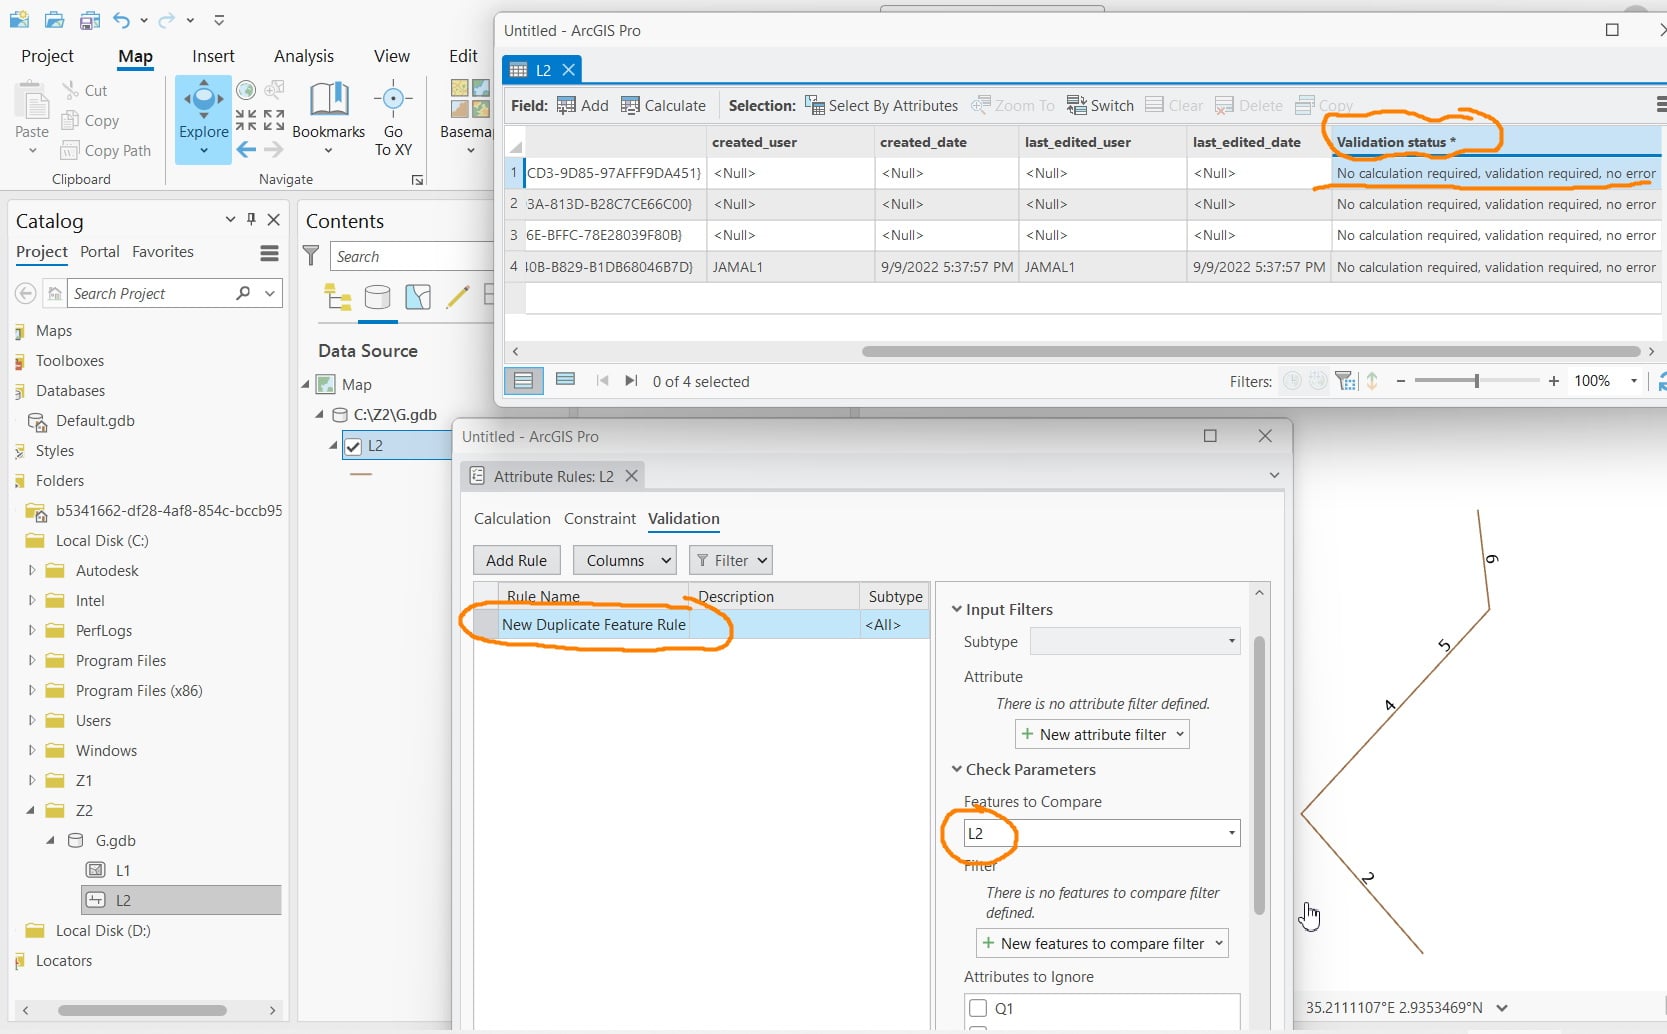Click the Search Project input field
The width and height of the screenshot is (1667, 1034).
(x=150, y=293)
